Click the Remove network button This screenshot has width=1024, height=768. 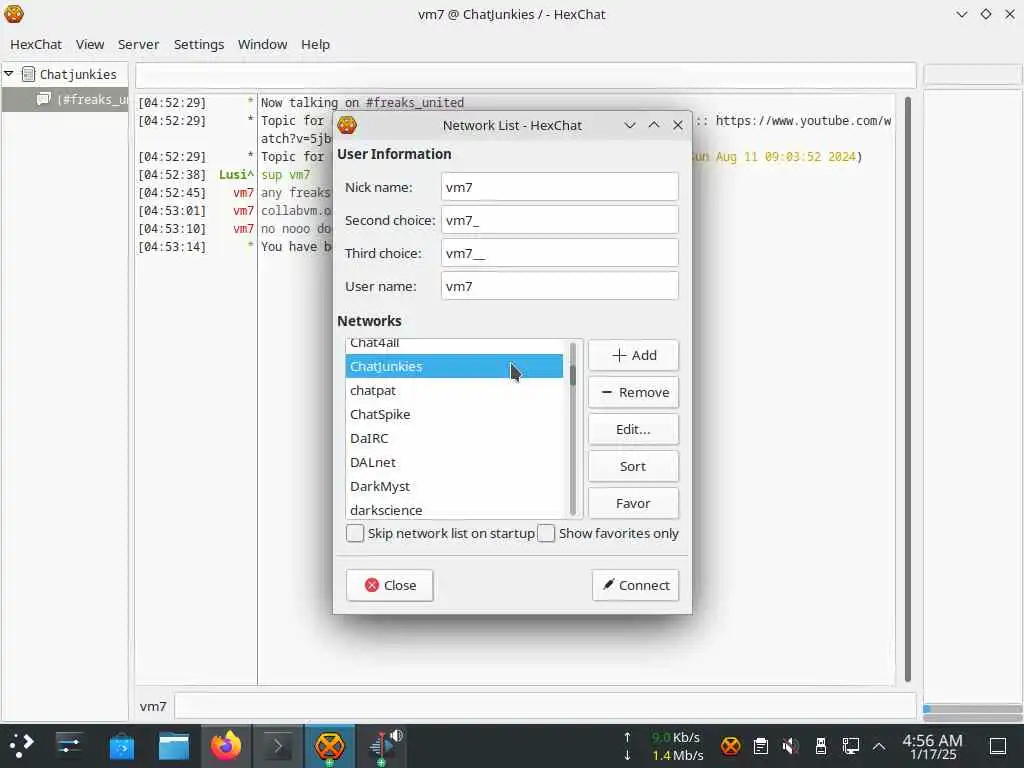(633, 392)
